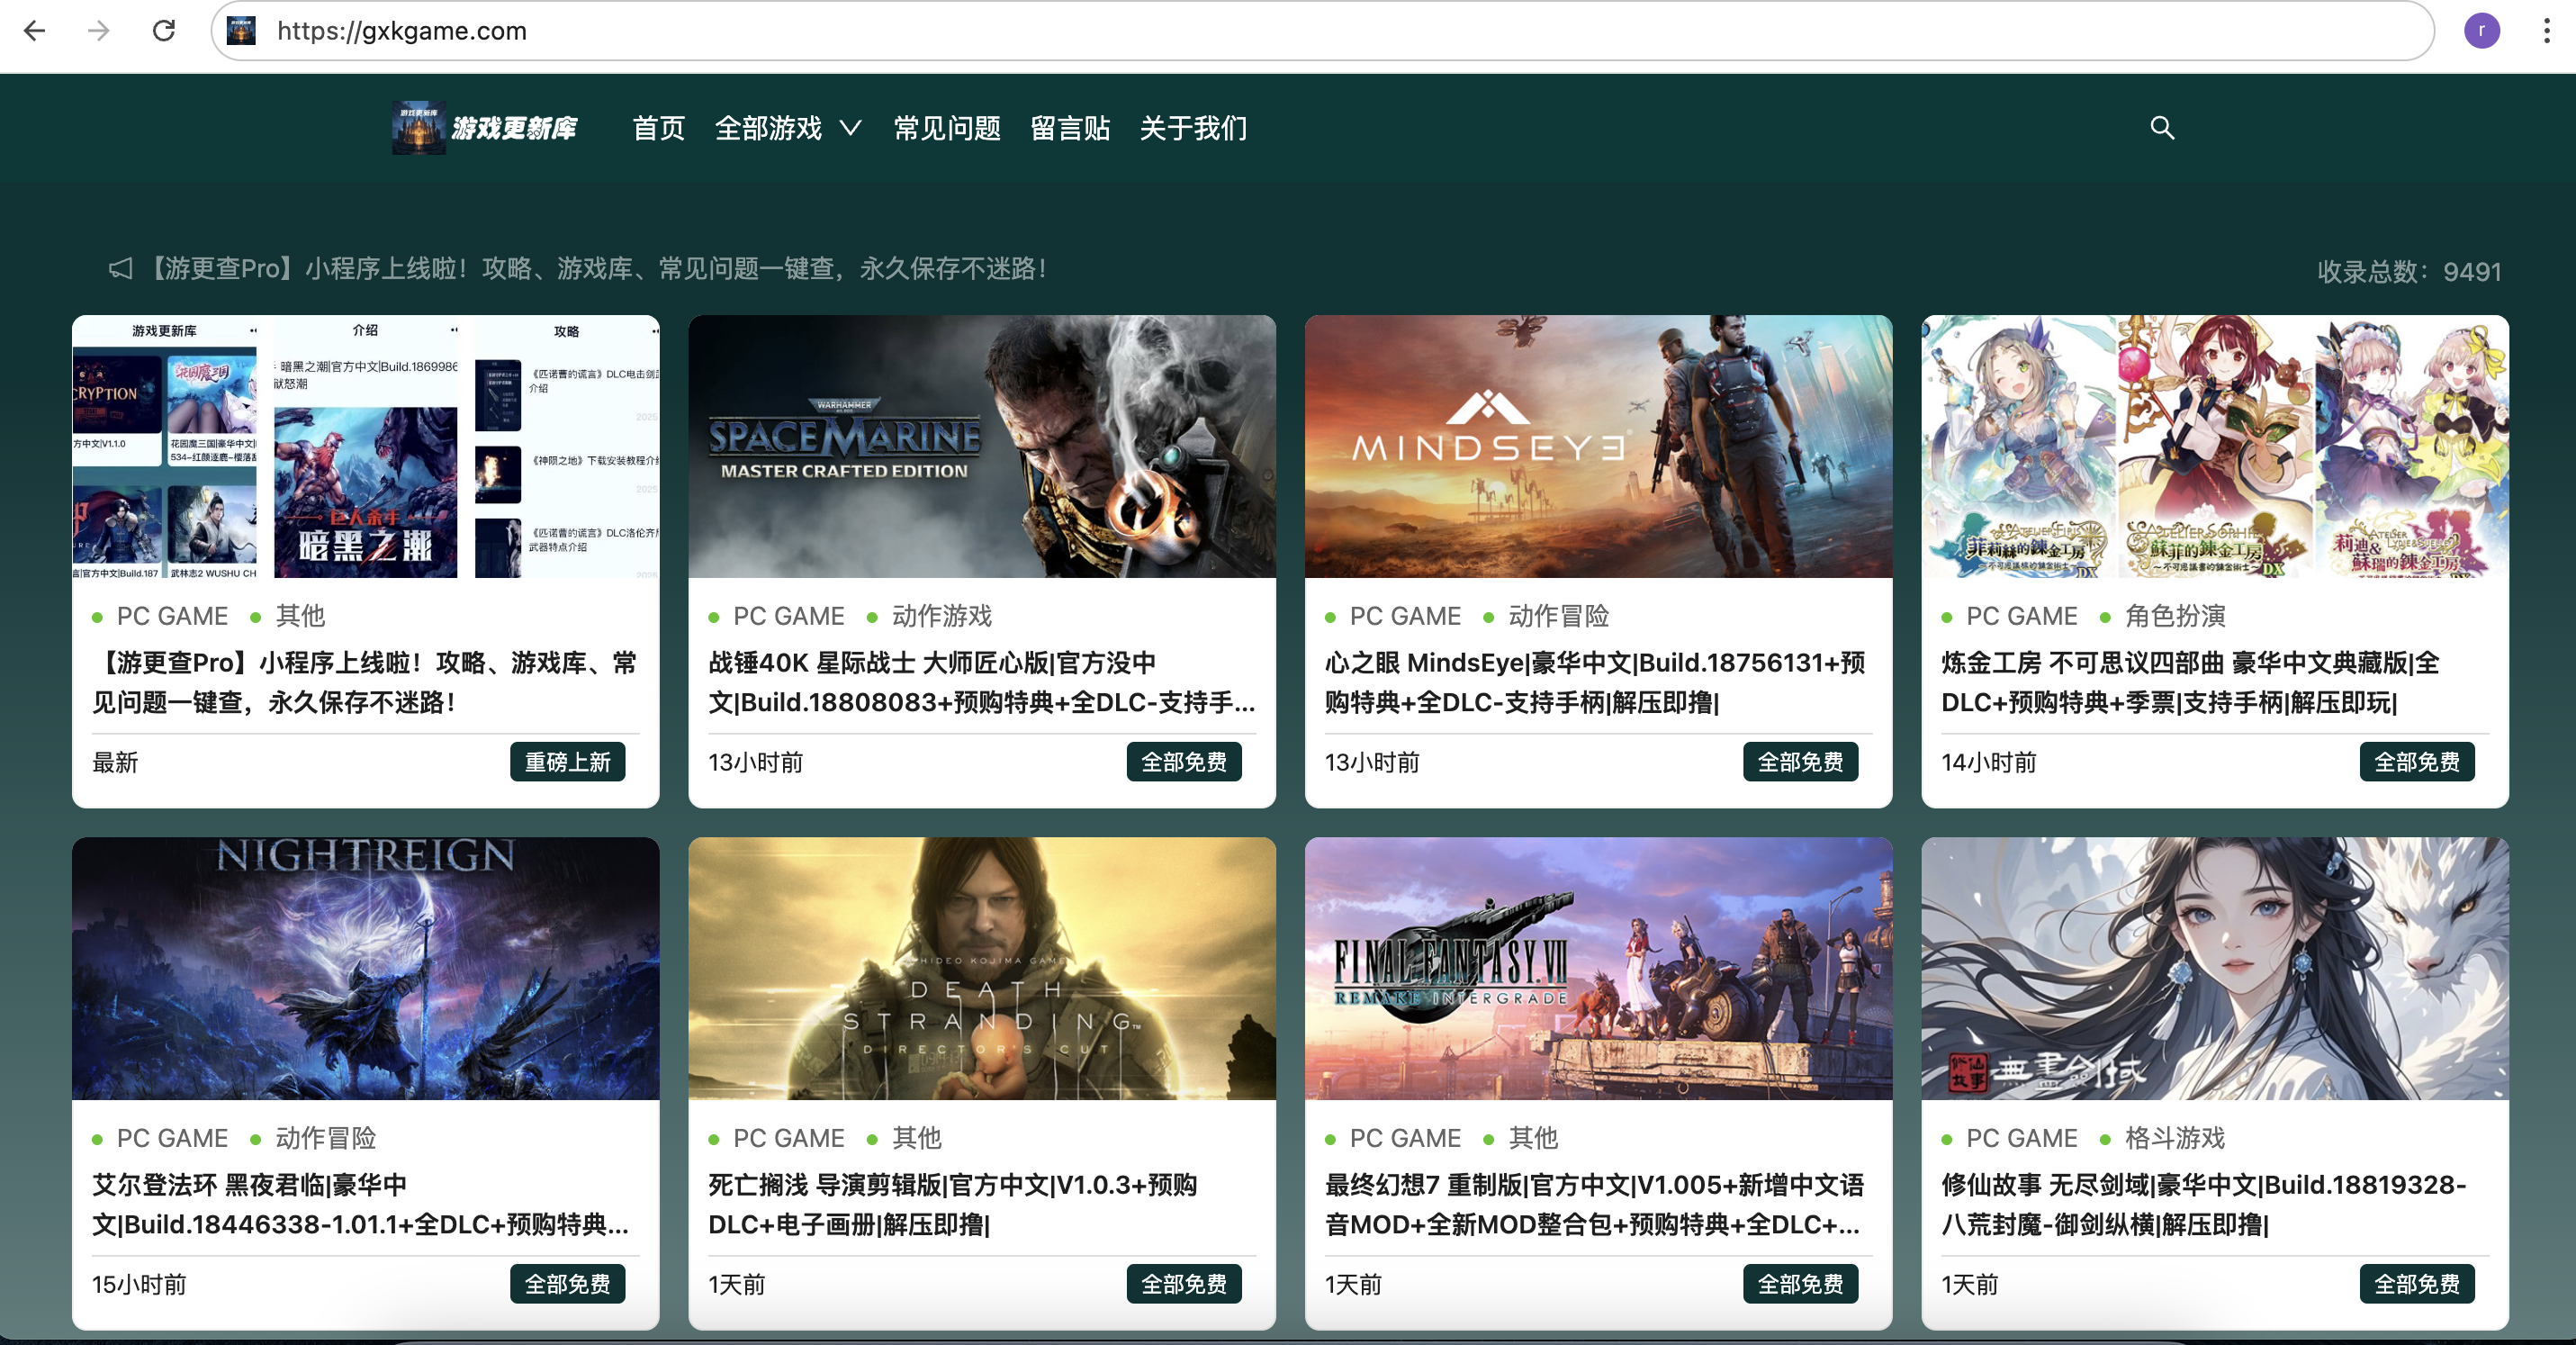Open the 关于我们 page

click(x=1193, y=128)
